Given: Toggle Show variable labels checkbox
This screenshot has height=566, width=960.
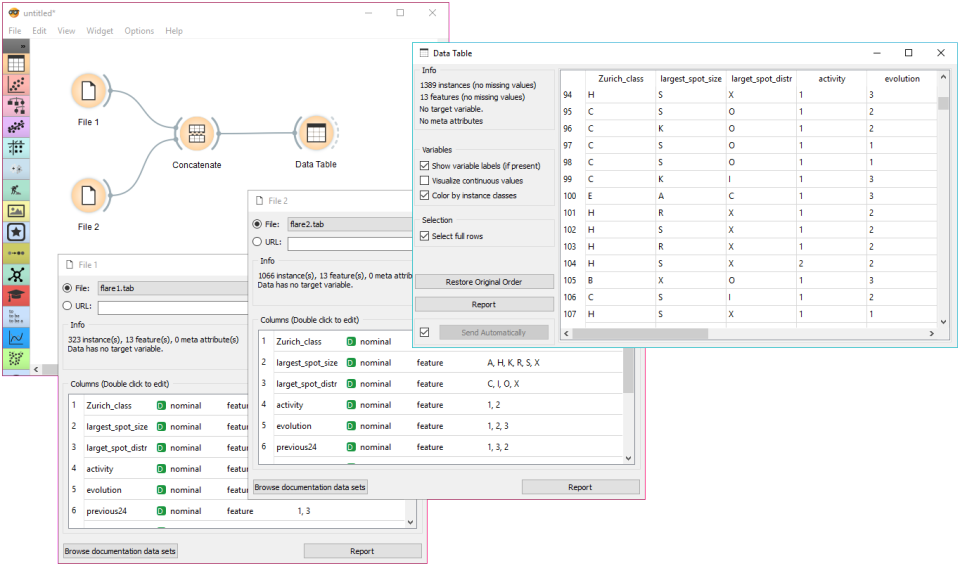Looking at the screenshot, I should pyautogui.click(x=424, y=166).
